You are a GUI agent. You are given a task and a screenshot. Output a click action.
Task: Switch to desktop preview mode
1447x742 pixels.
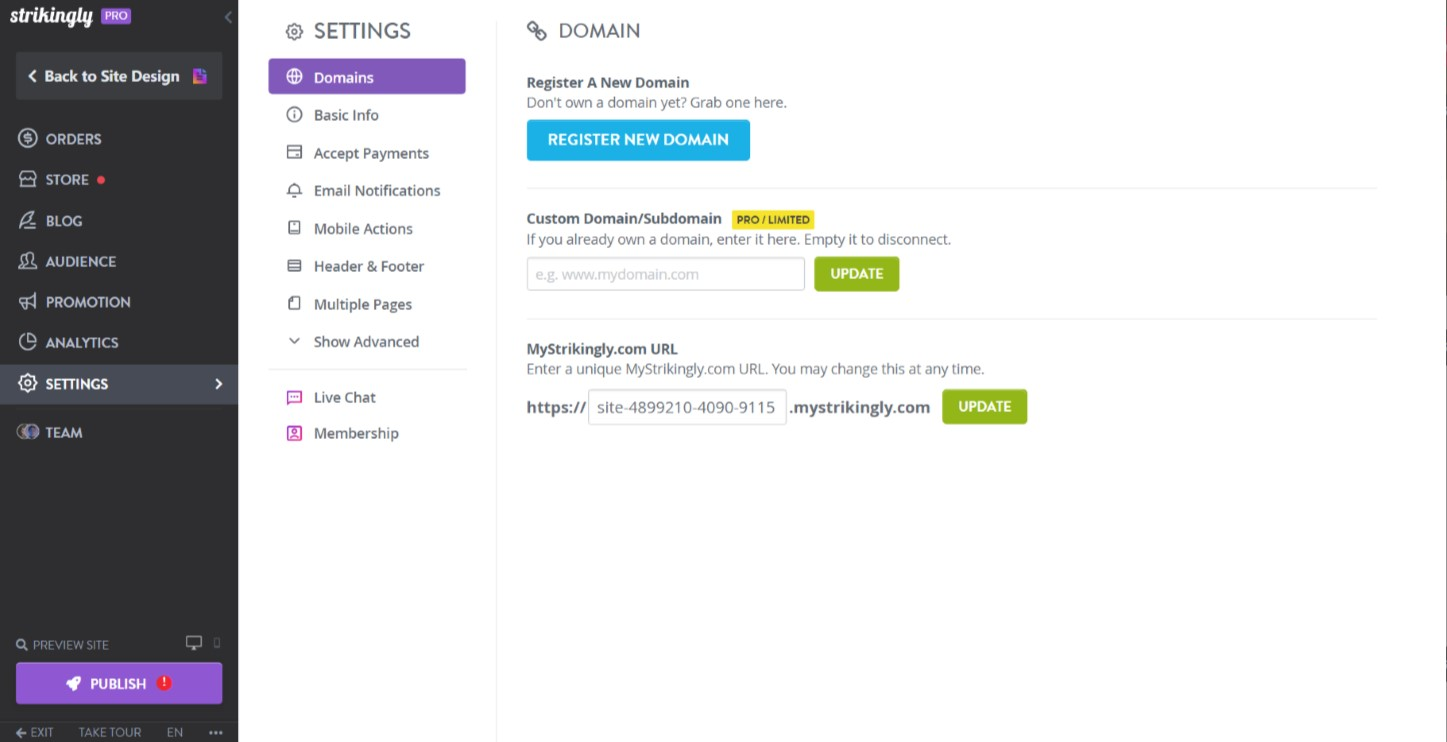click(x=193, y=642)
